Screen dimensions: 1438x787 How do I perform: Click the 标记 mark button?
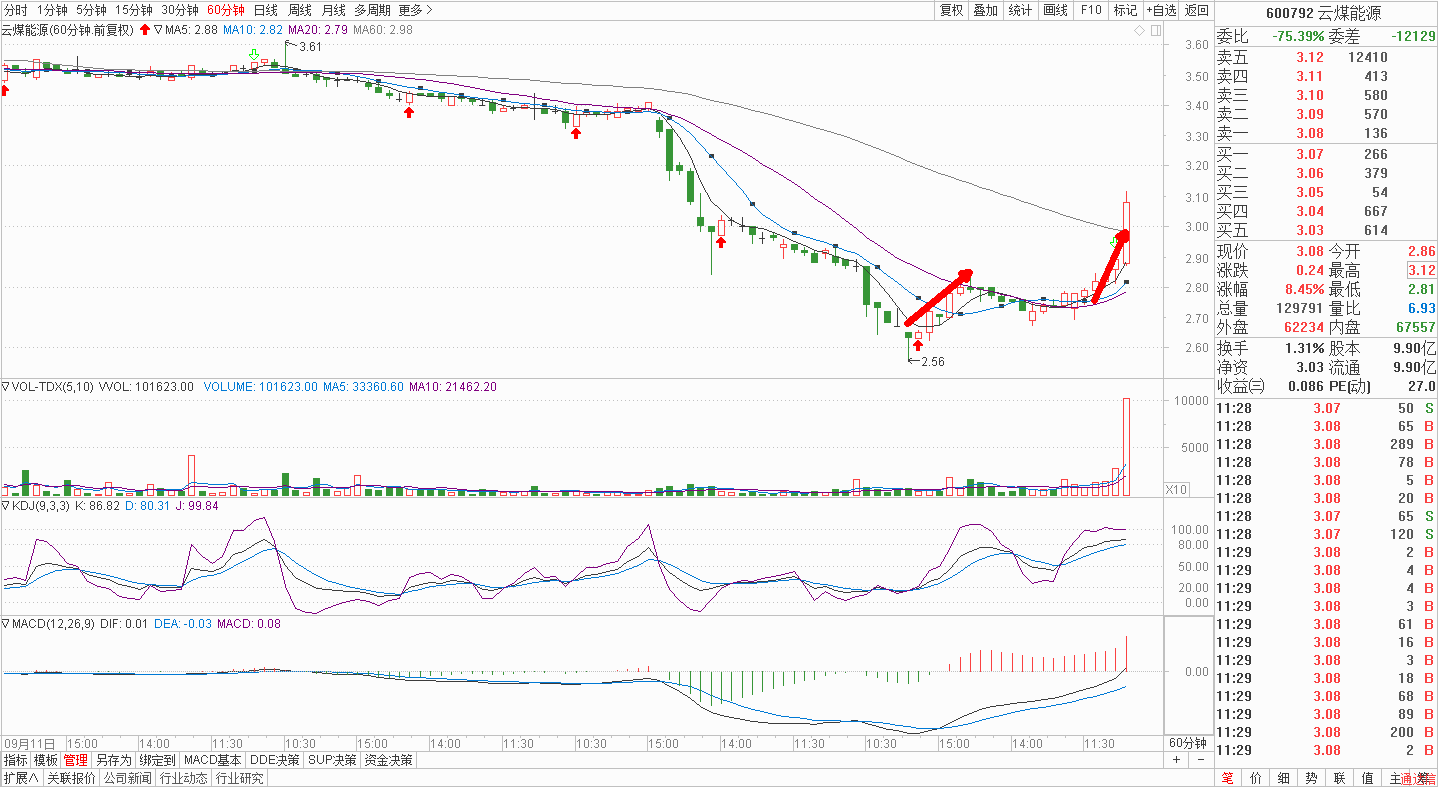pos(1126,10)
